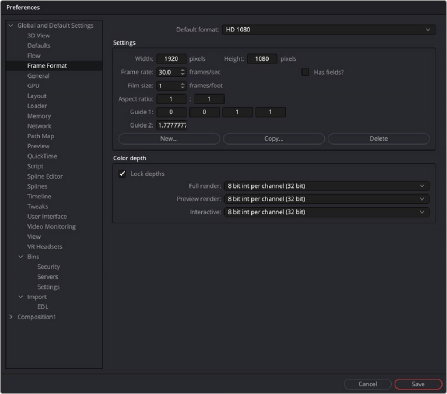Click fourth Guide 1 field

[x=270, y=112]
